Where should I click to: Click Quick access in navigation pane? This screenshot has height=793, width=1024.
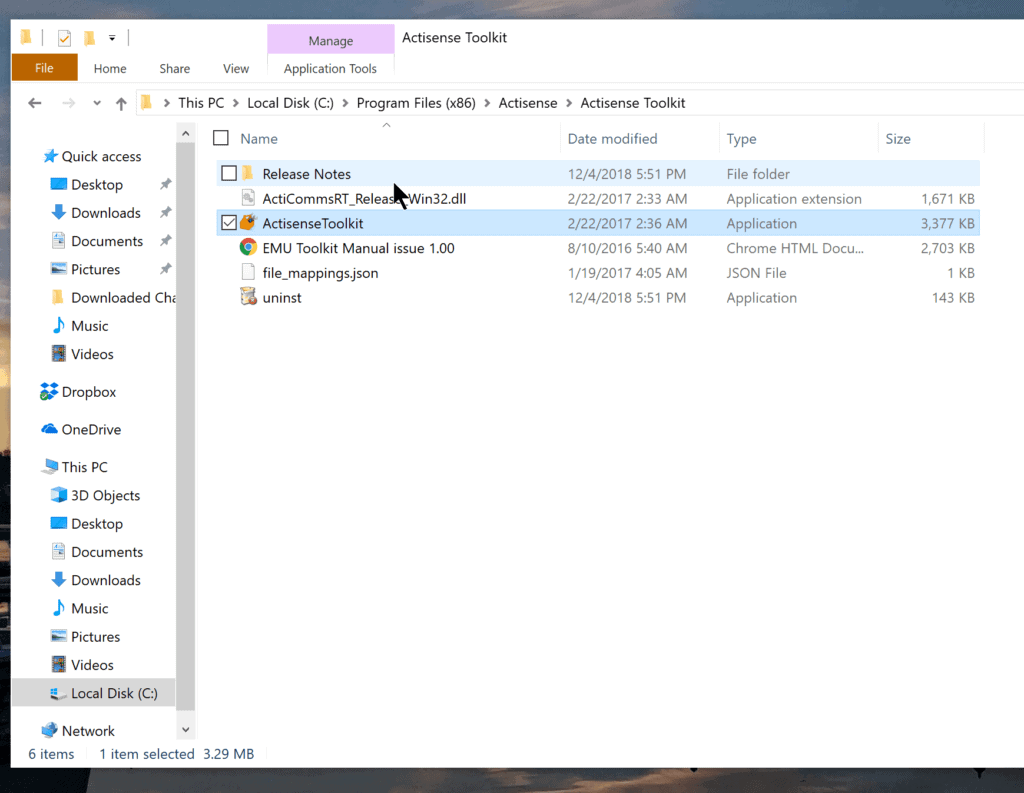[x=101, y=156]
